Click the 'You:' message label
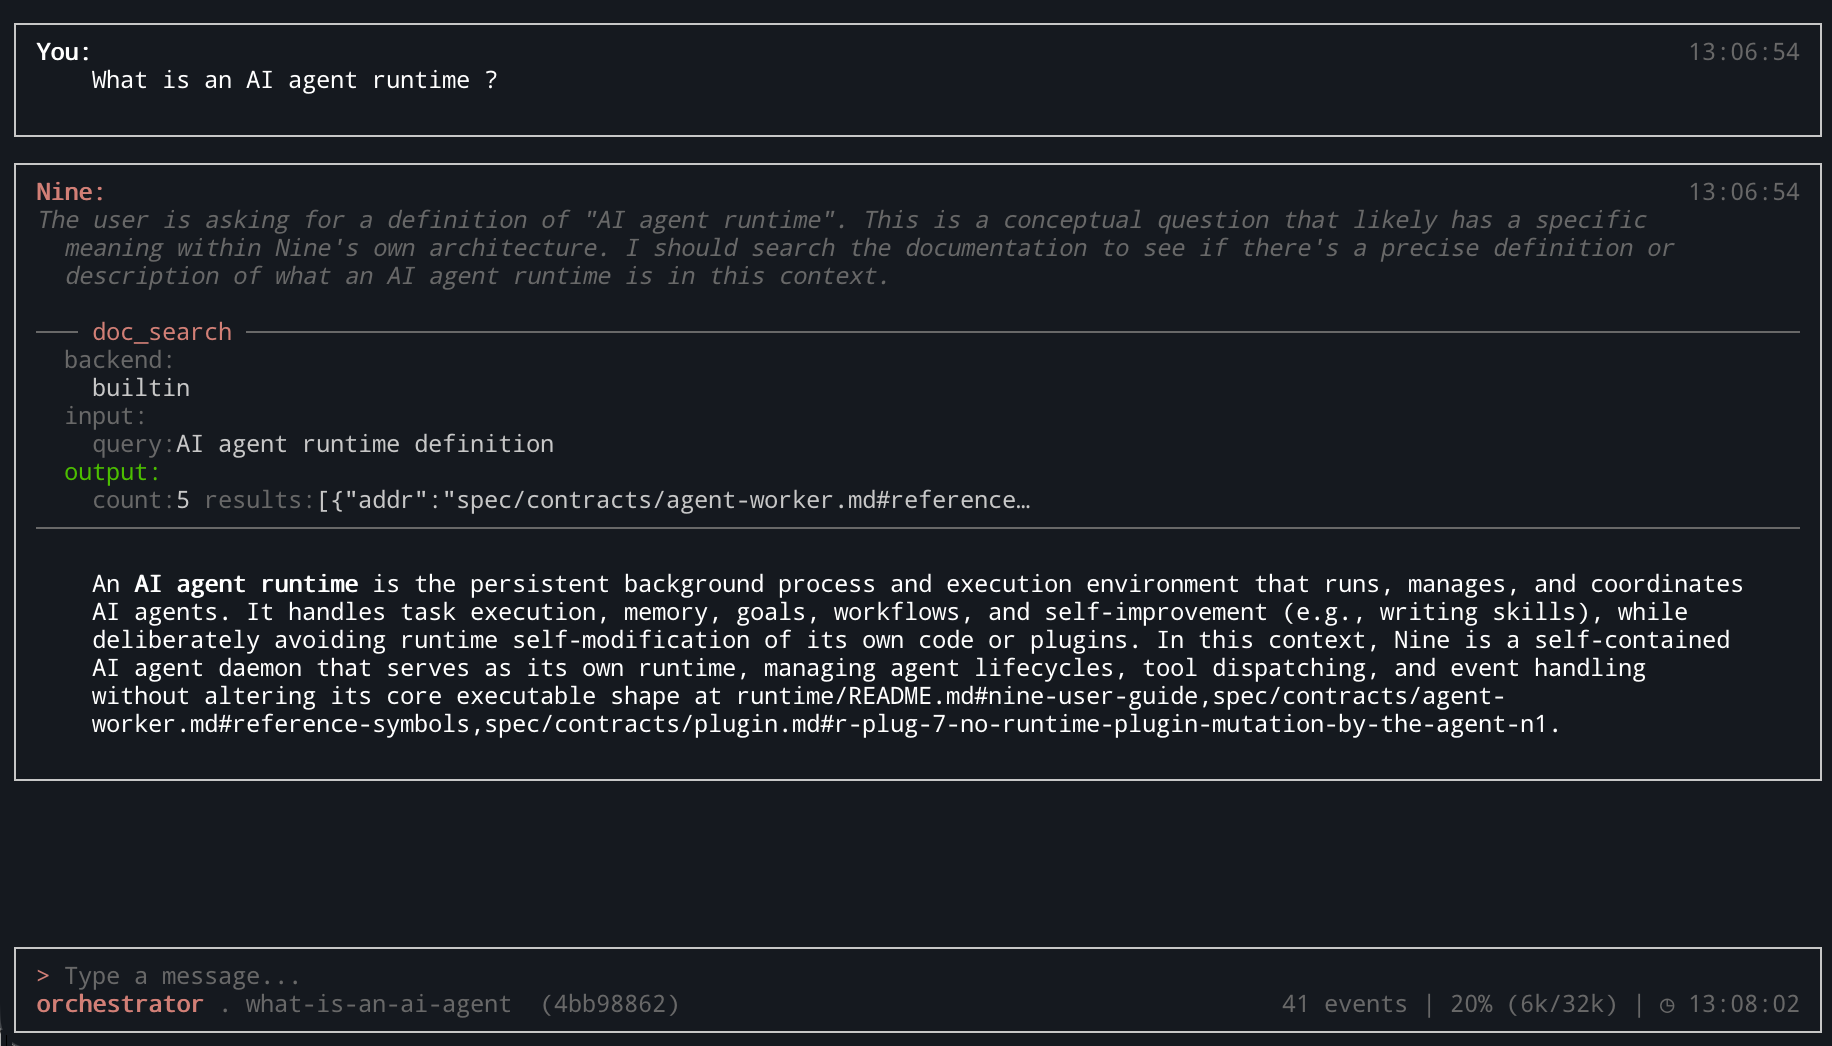The height and width of the screenshot is (1046, 1832). tap(64, 52)
